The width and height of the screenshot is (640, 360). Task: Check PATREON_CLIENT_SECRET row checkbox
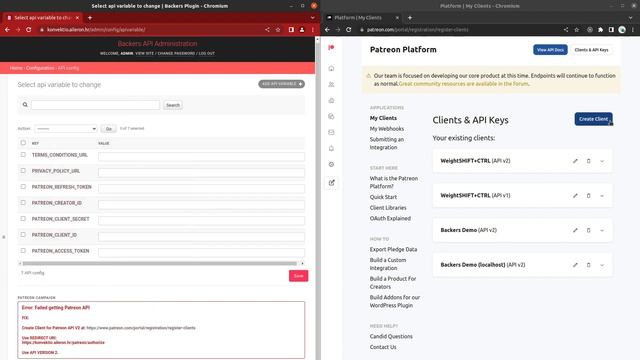23,218
